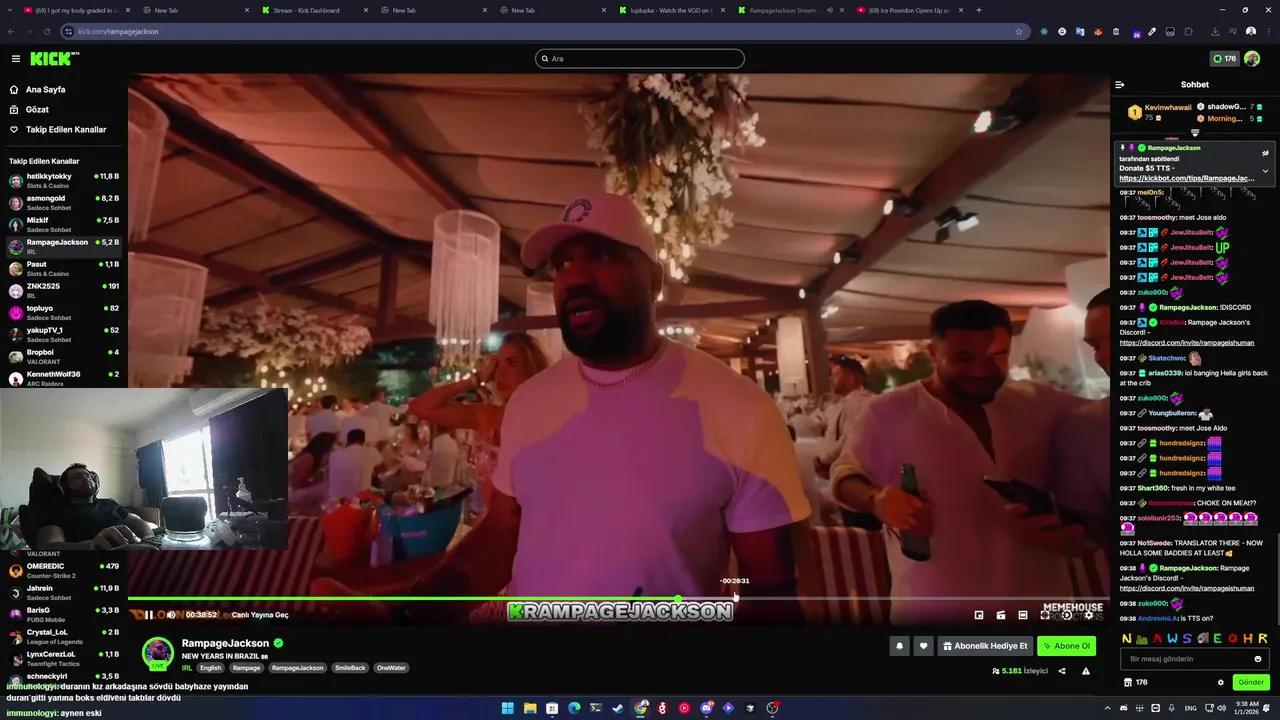The image size is (1280, 720).
Task: Collapse the Sohbet chat panel
Action: click(x=1120, y=85)
